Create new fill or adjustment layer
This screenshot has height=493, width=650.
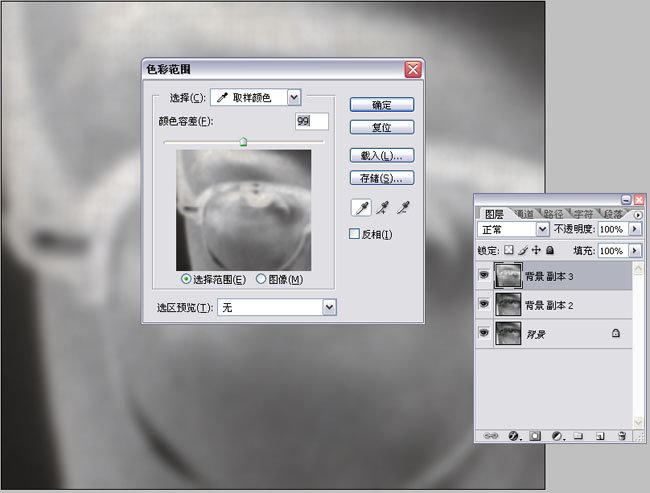(558, 436)
